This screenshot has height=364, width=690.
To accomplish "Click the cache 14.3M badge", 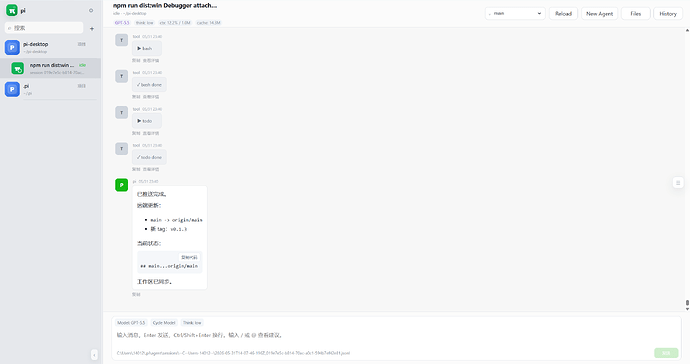I will pos(208,22).
